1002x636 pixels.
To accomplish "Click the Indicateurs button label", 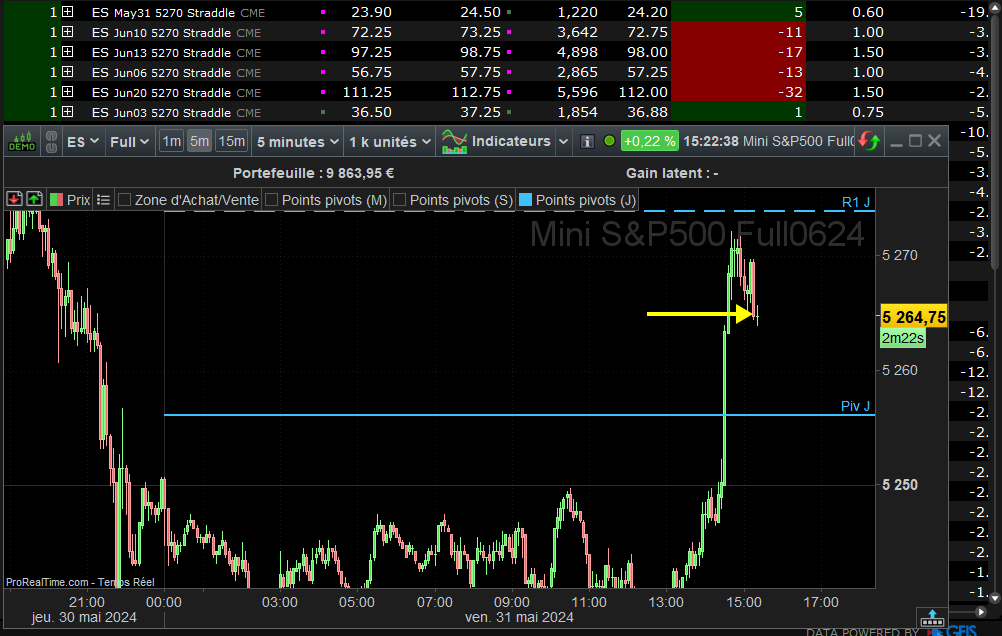I will coord(511,141).
